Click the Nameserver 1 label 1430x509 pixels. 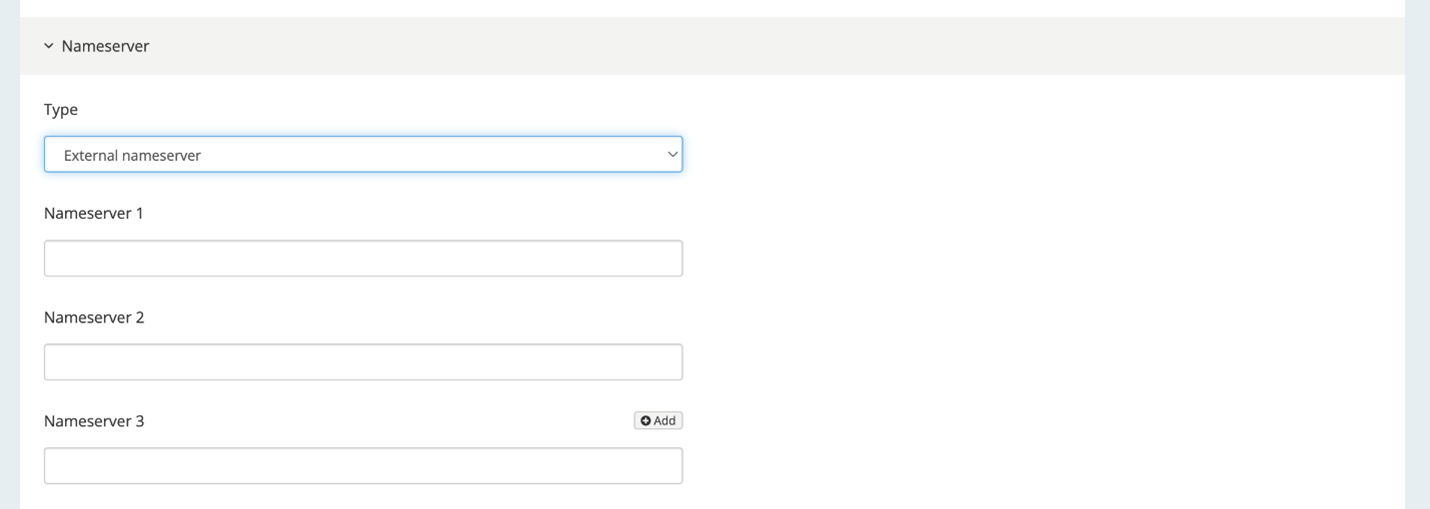(94, 213)
